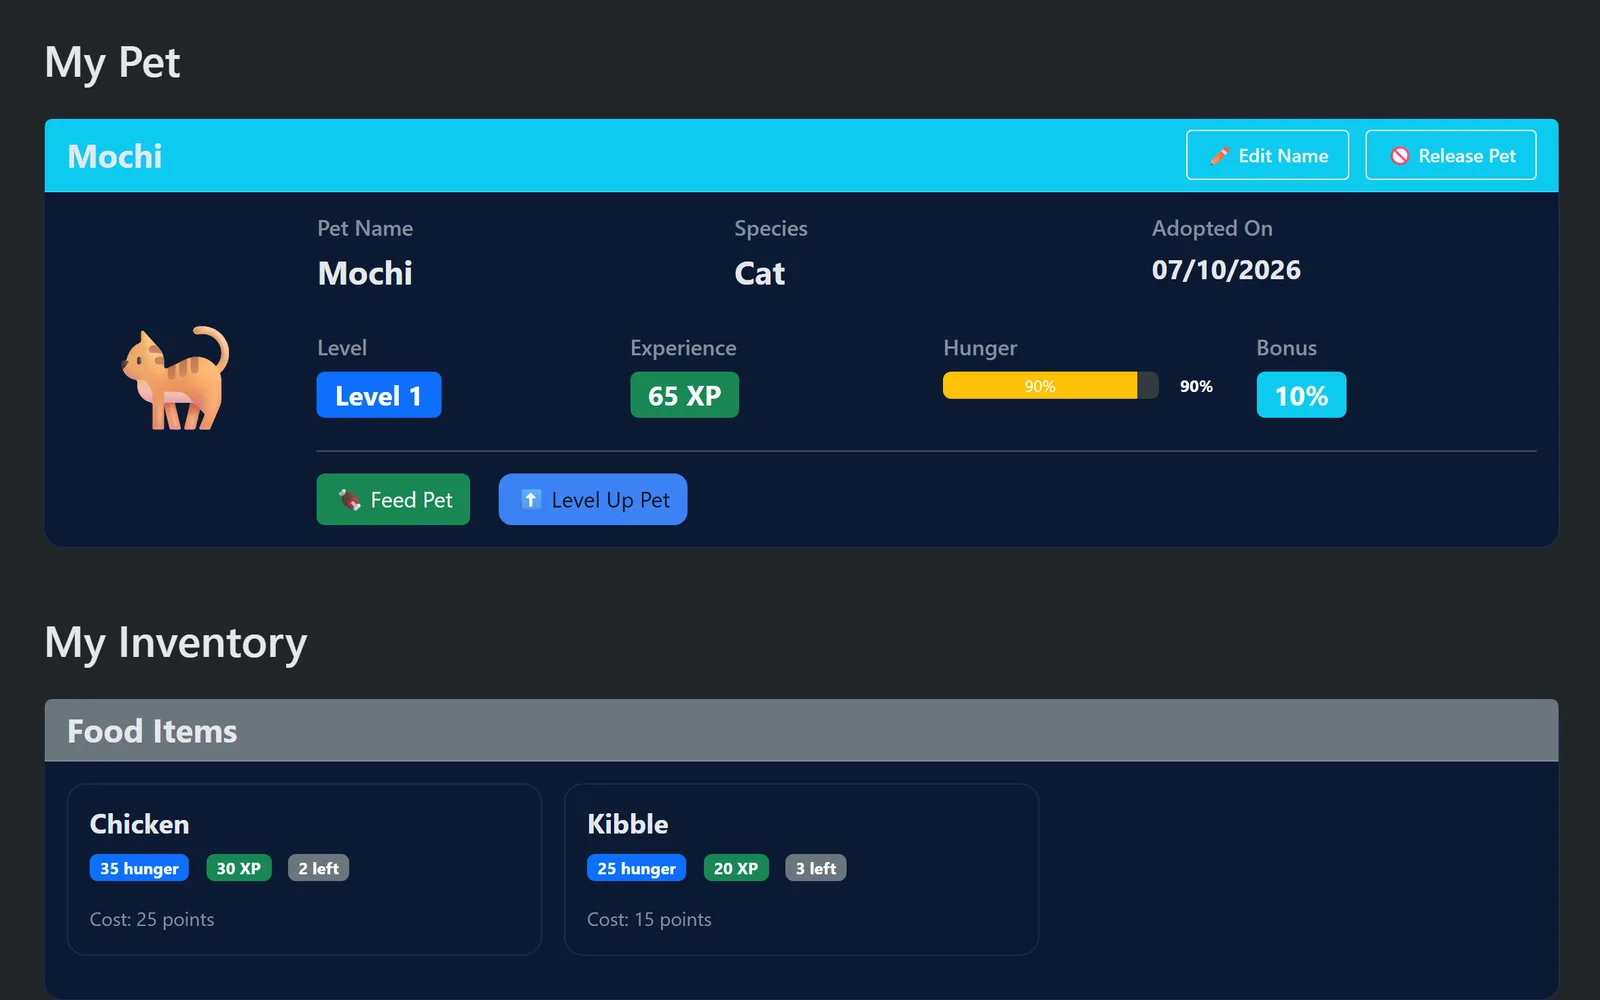
Task: Click Kibble's 3 left badge
Action: click(816, 868)
